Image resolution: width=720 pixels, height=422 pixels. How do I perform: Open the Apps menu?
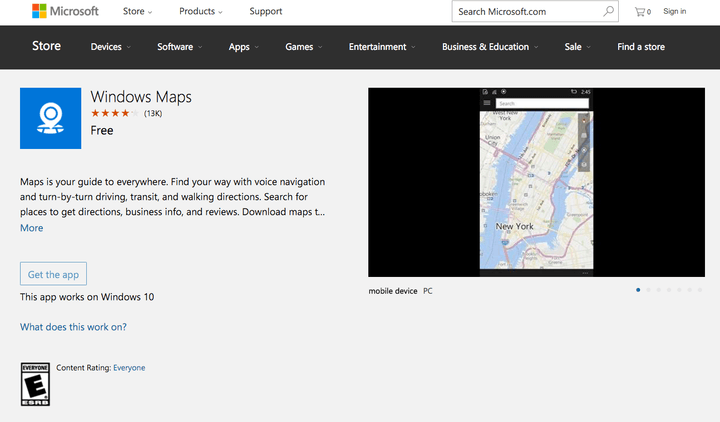(x=244, y=47)
